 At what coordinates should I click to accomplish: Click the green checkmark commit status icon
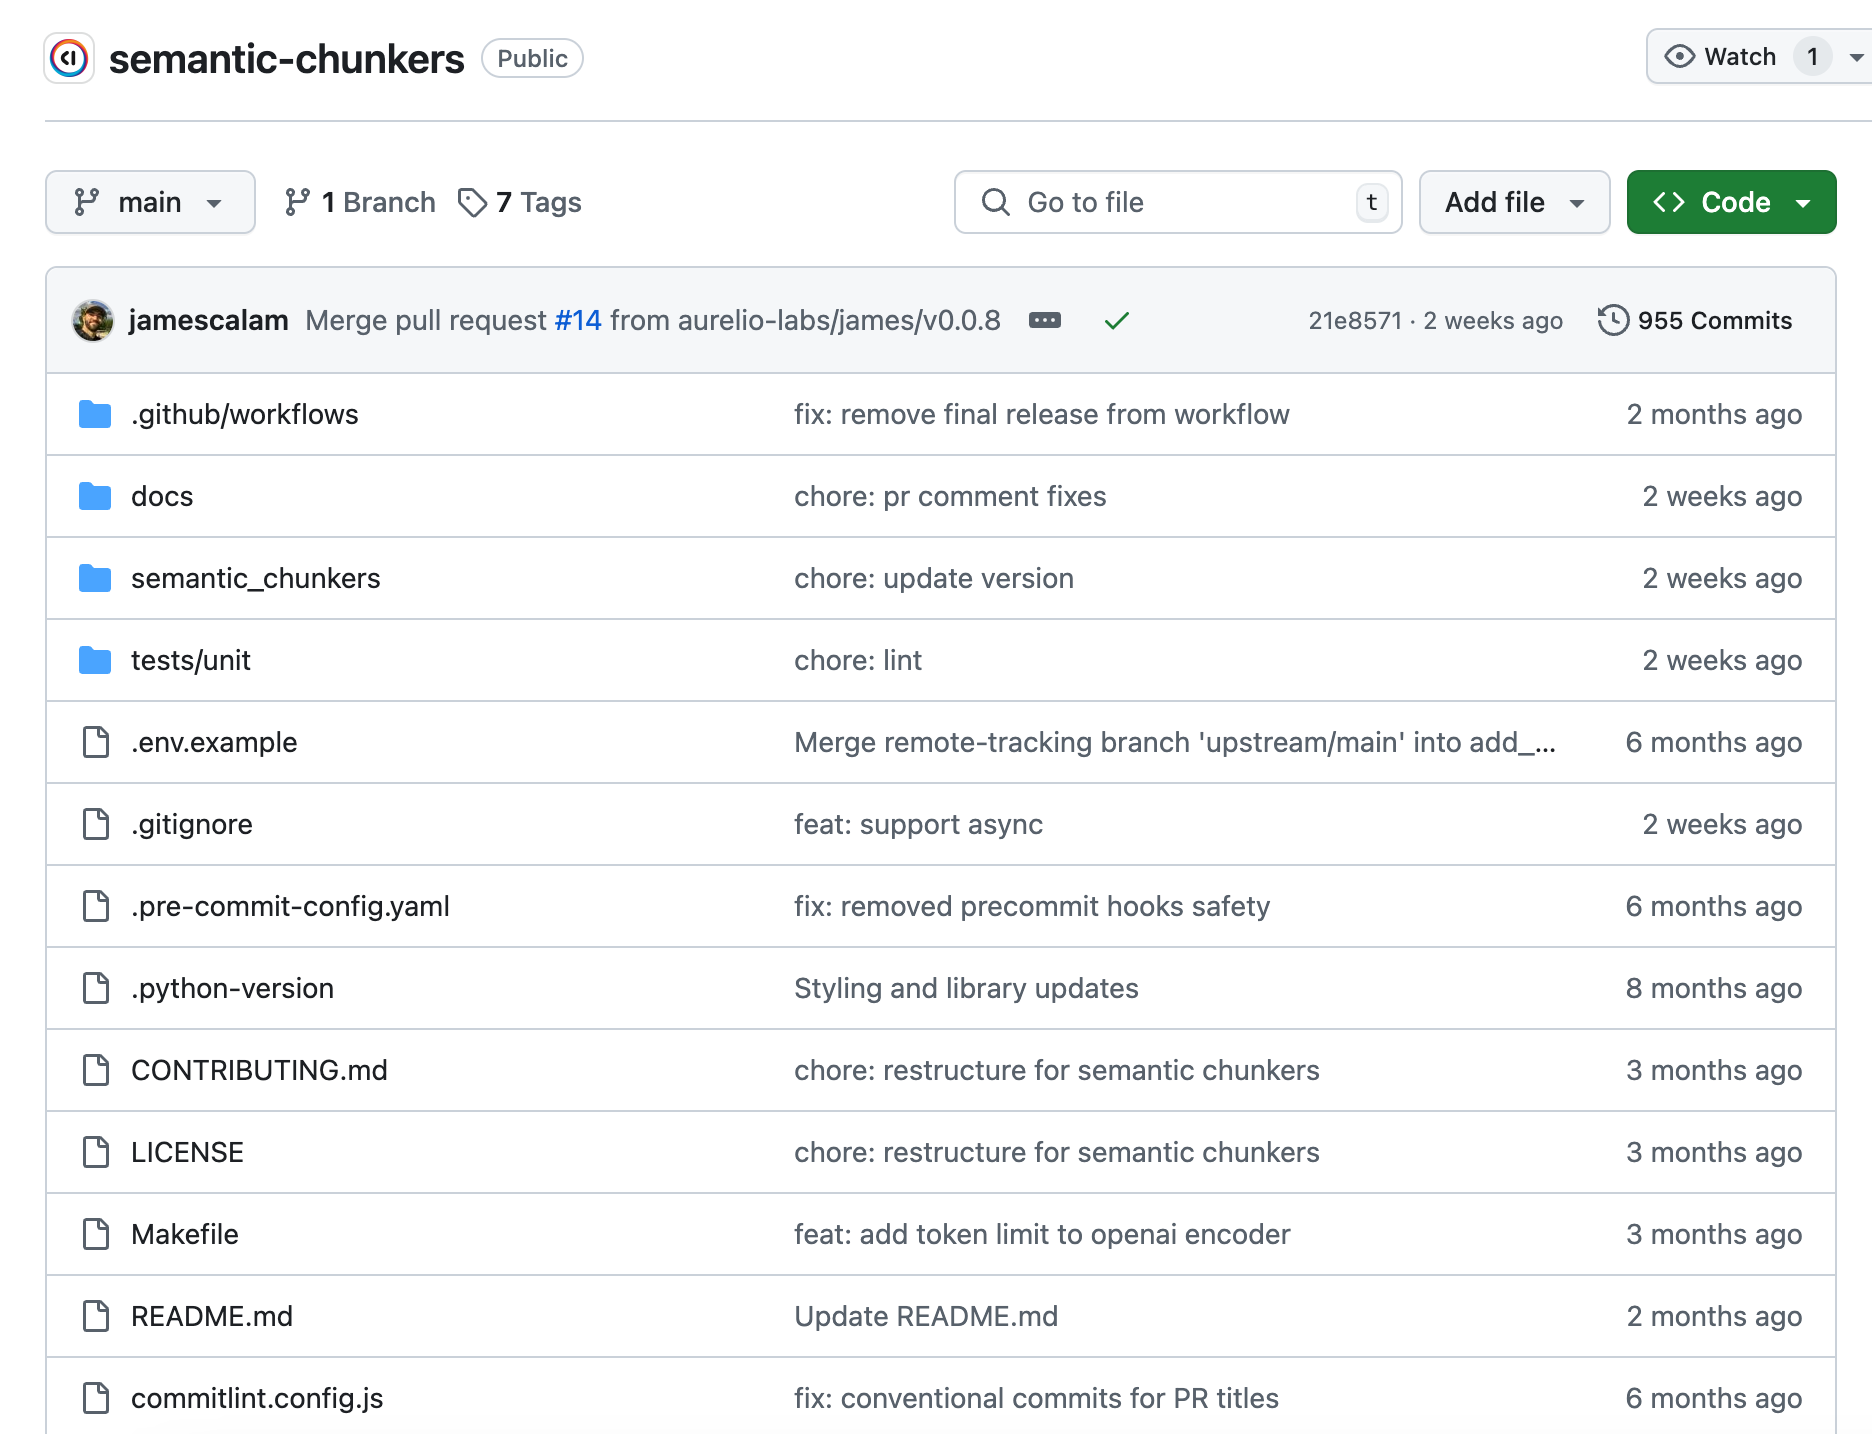[1117, 320]
